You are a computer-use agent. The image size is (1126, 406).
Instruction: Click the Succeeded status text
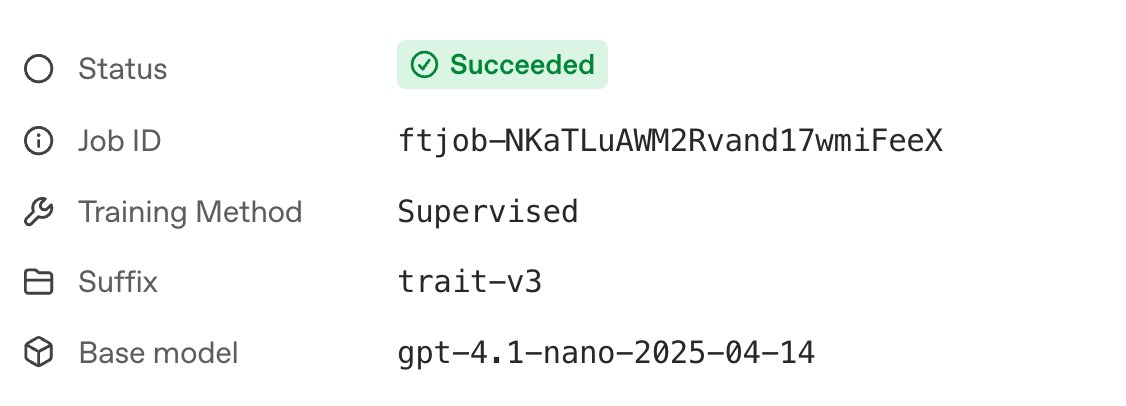[522, 65]
